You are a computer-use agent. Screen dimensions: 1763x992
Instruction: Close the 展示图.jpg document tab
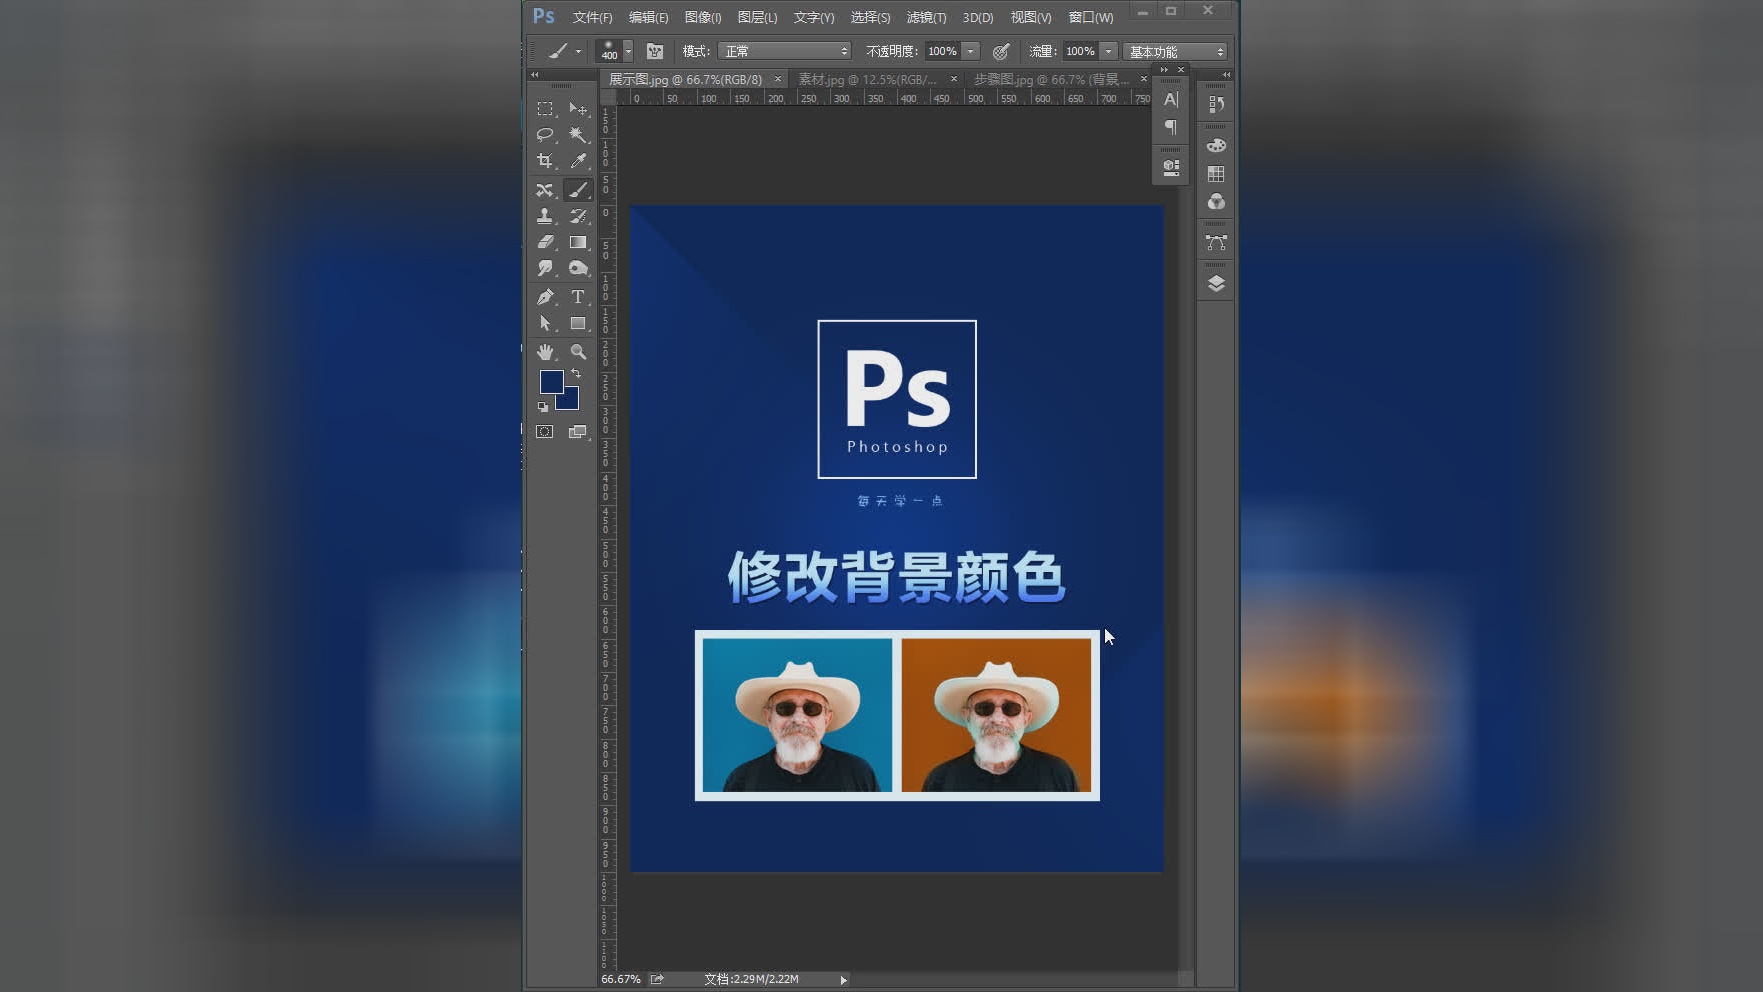(777, 79)
